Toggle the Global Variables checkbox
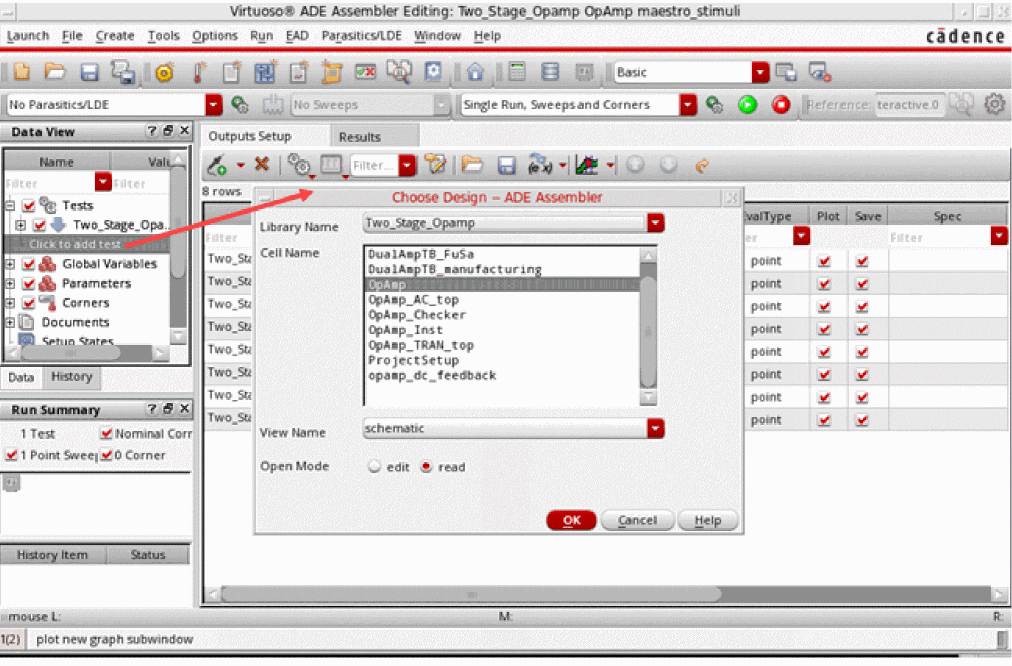The width and height of the screenshot is (1012, 666). coord(29,264)
